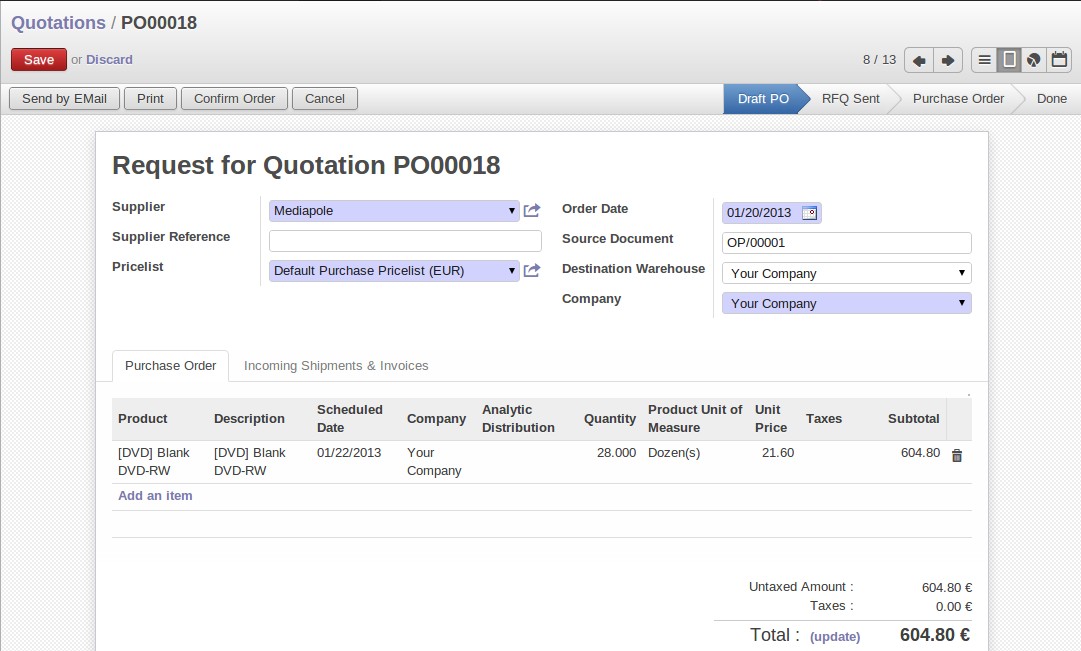Go to the previous record arrow
Screen dimensions: 1081x651
[x=918, y=60]
